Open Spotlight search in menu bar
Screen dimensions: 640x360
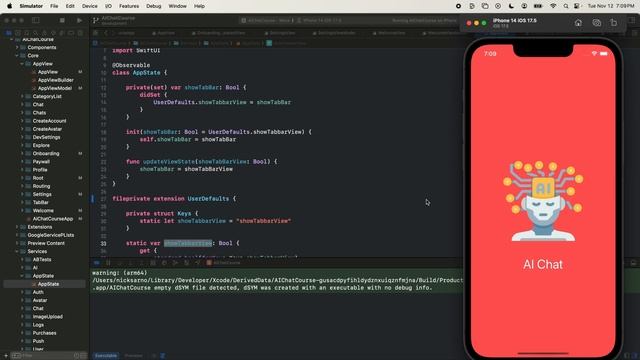[566, 6]
